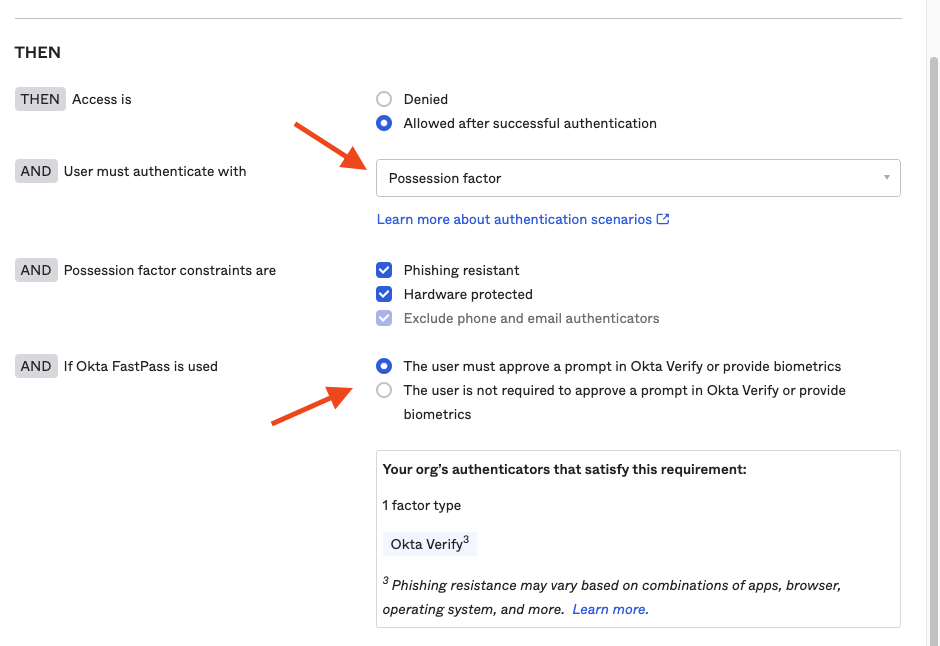The image size is (940, 646).
Task: Open the Learn more link in footnote
Action: pos(610,609)
